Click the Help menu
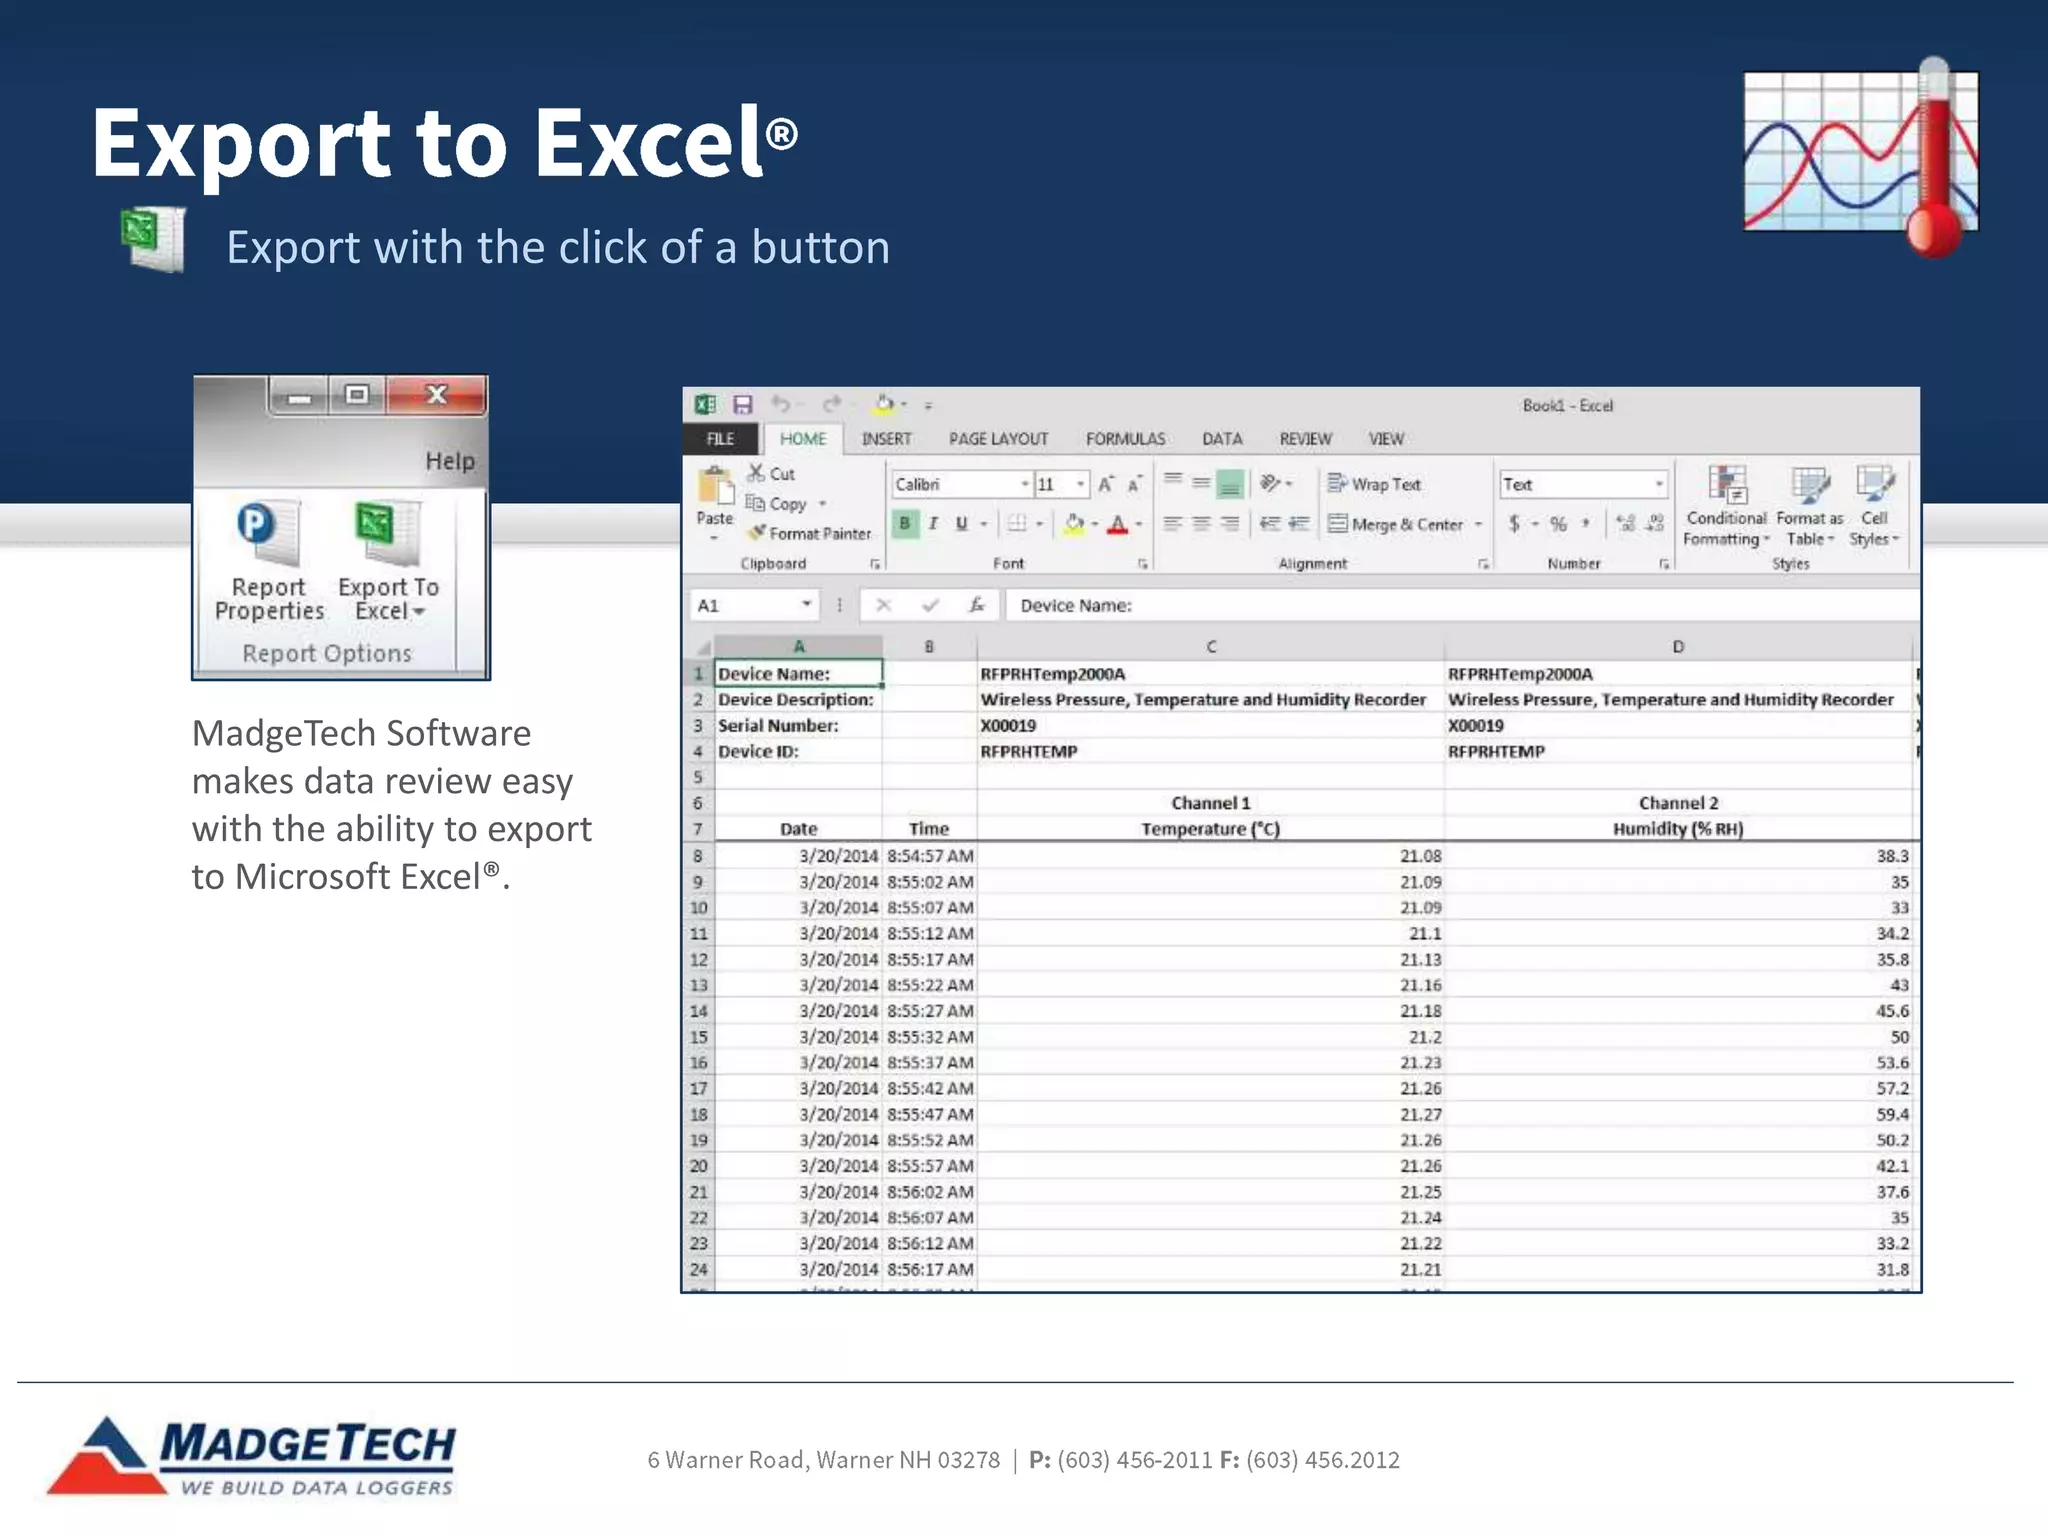 449,461
